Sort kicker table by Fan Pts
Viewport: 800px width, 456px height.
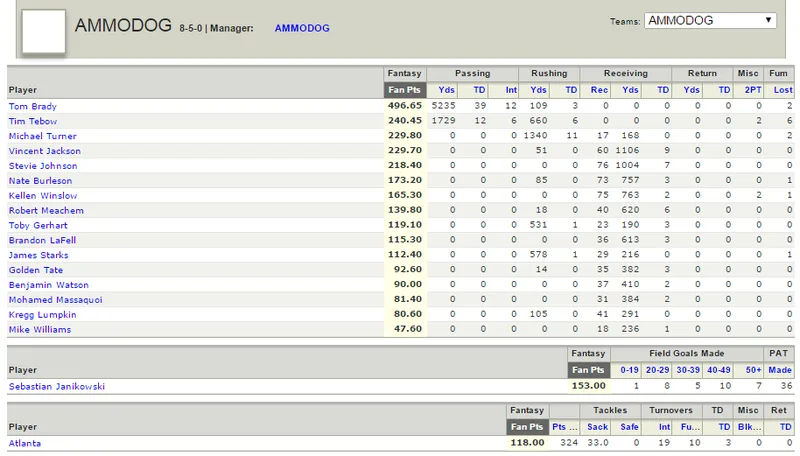pos(588,370)
